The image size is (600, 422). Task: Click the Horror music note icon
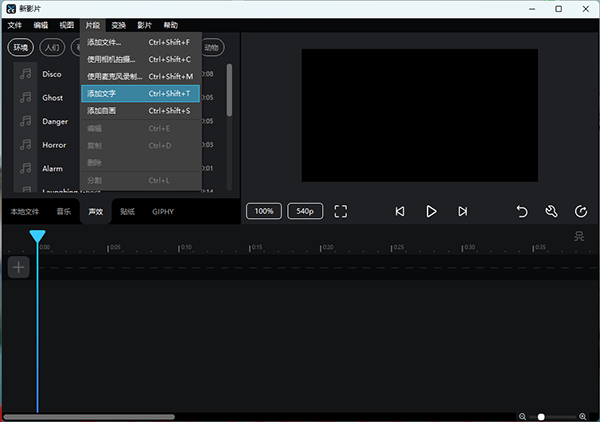[x=26, y=145]
